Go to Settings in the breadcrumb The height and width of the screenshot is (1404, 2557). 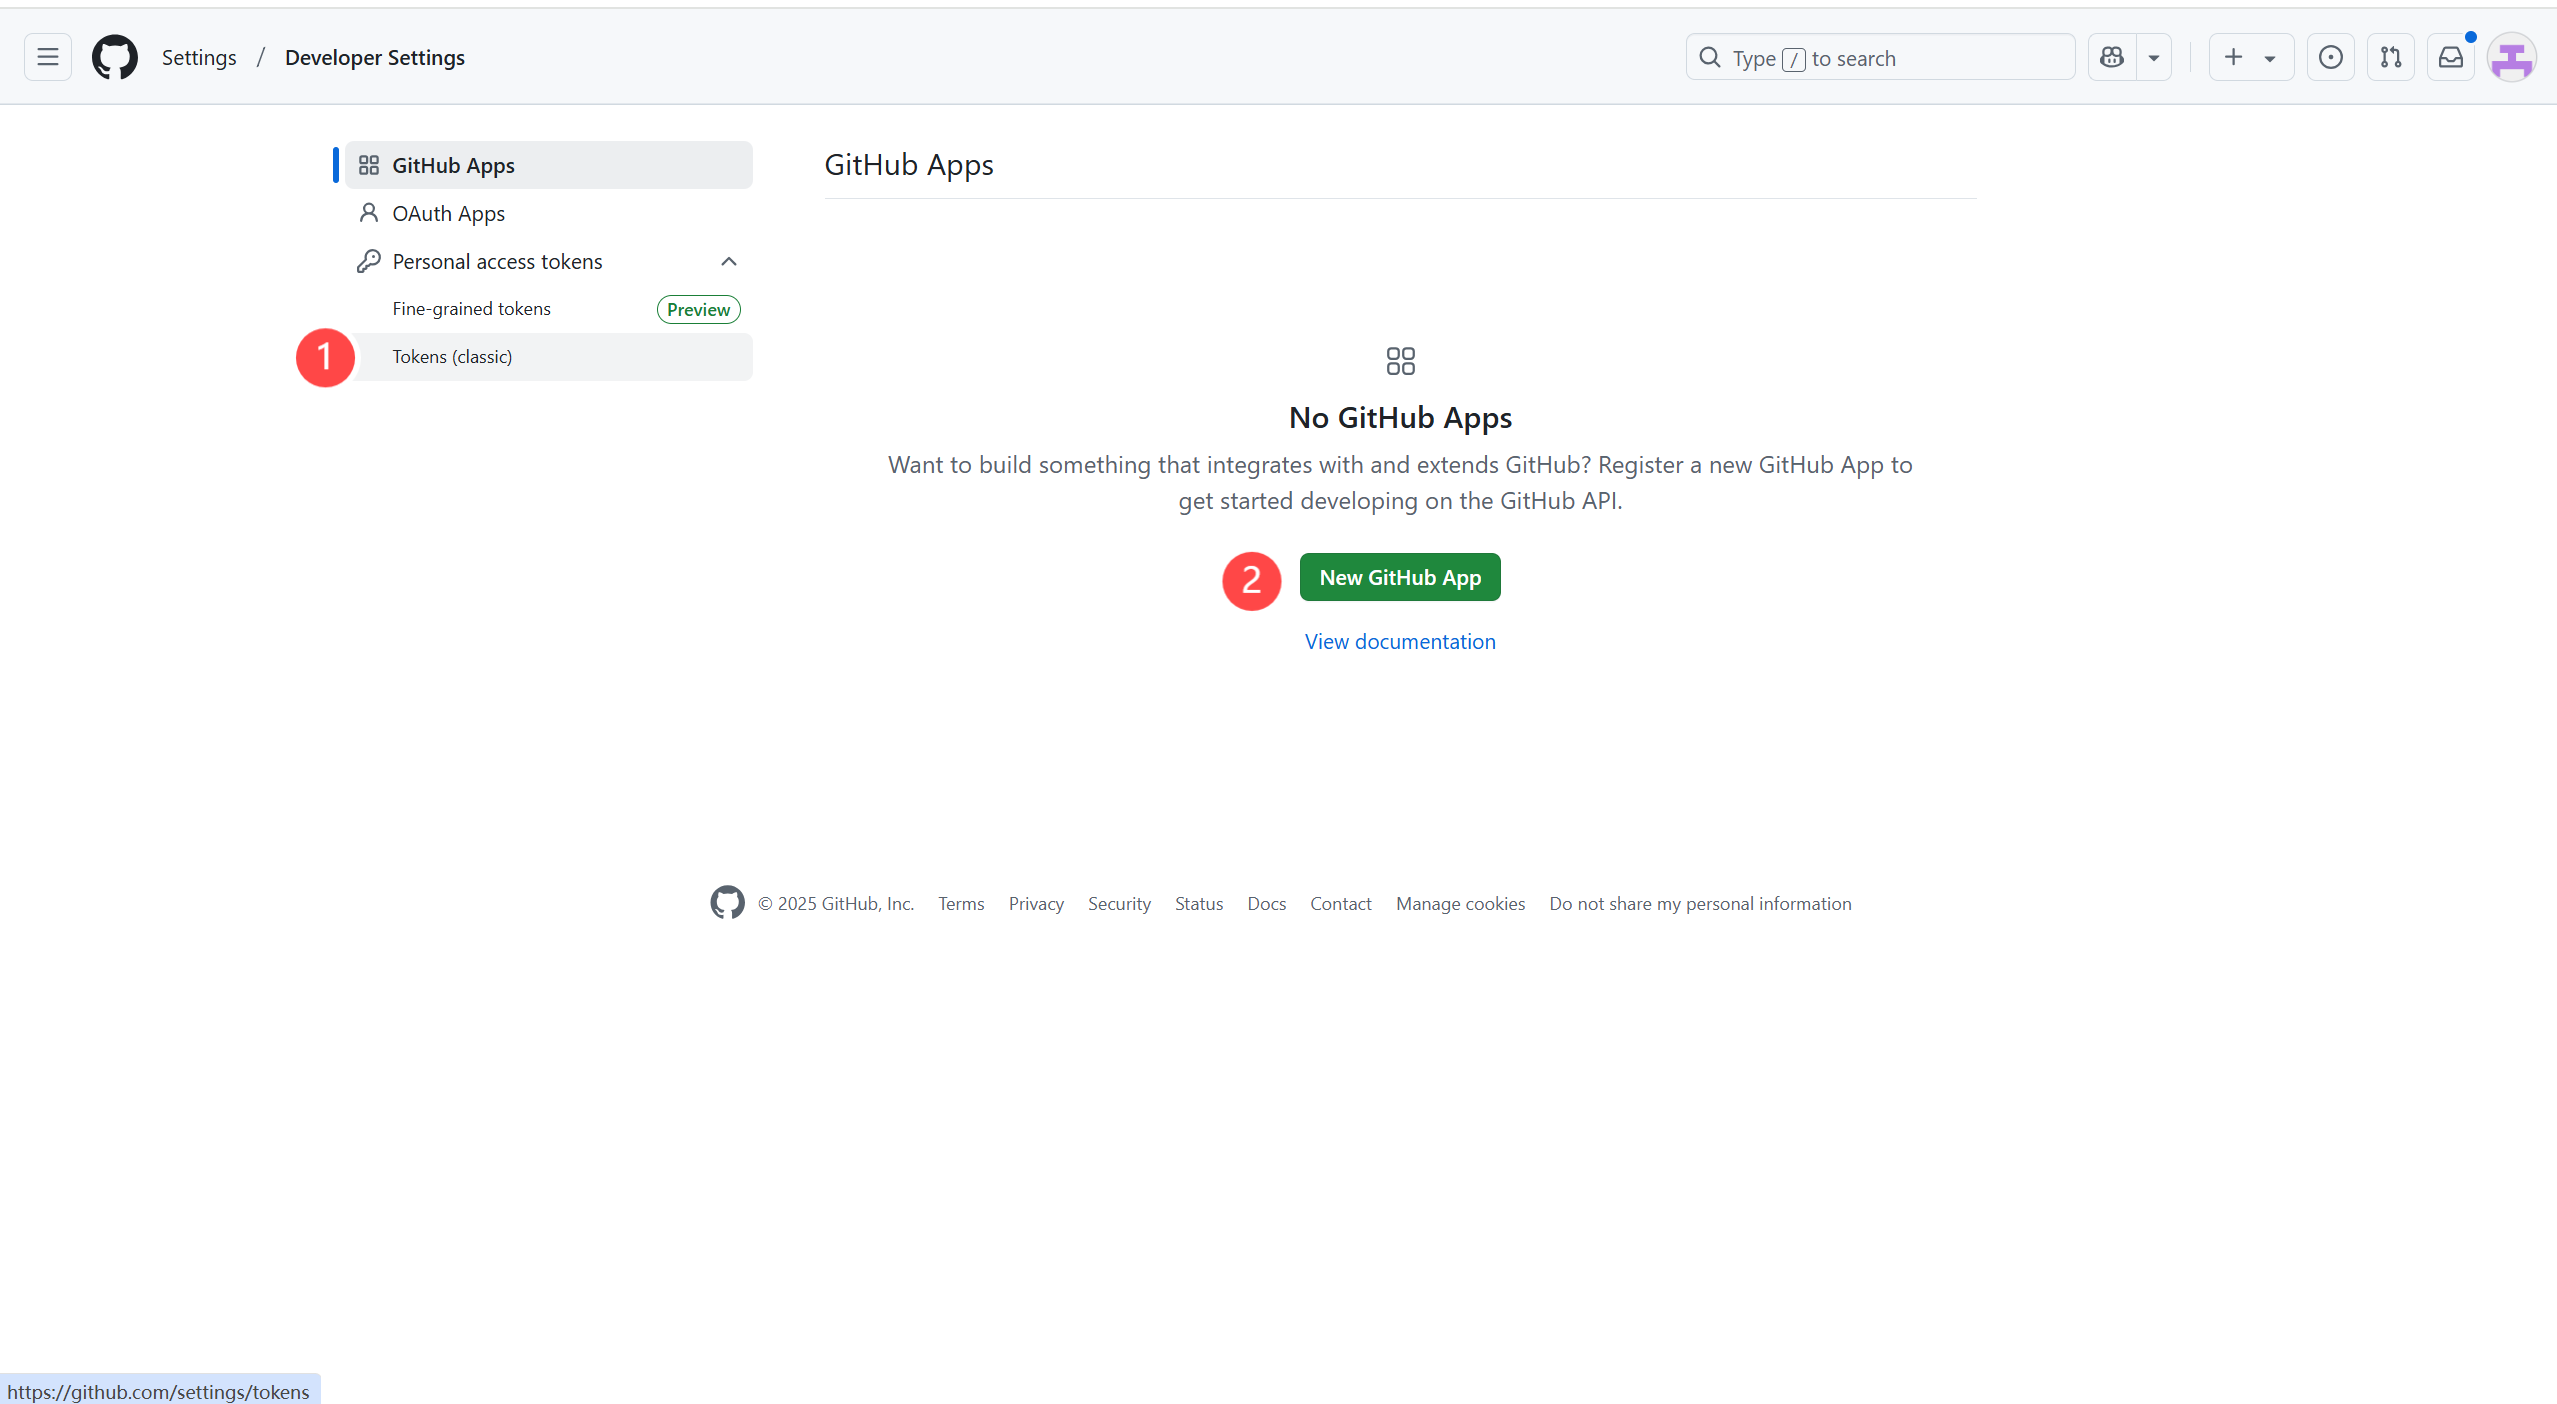click(199, 57)
